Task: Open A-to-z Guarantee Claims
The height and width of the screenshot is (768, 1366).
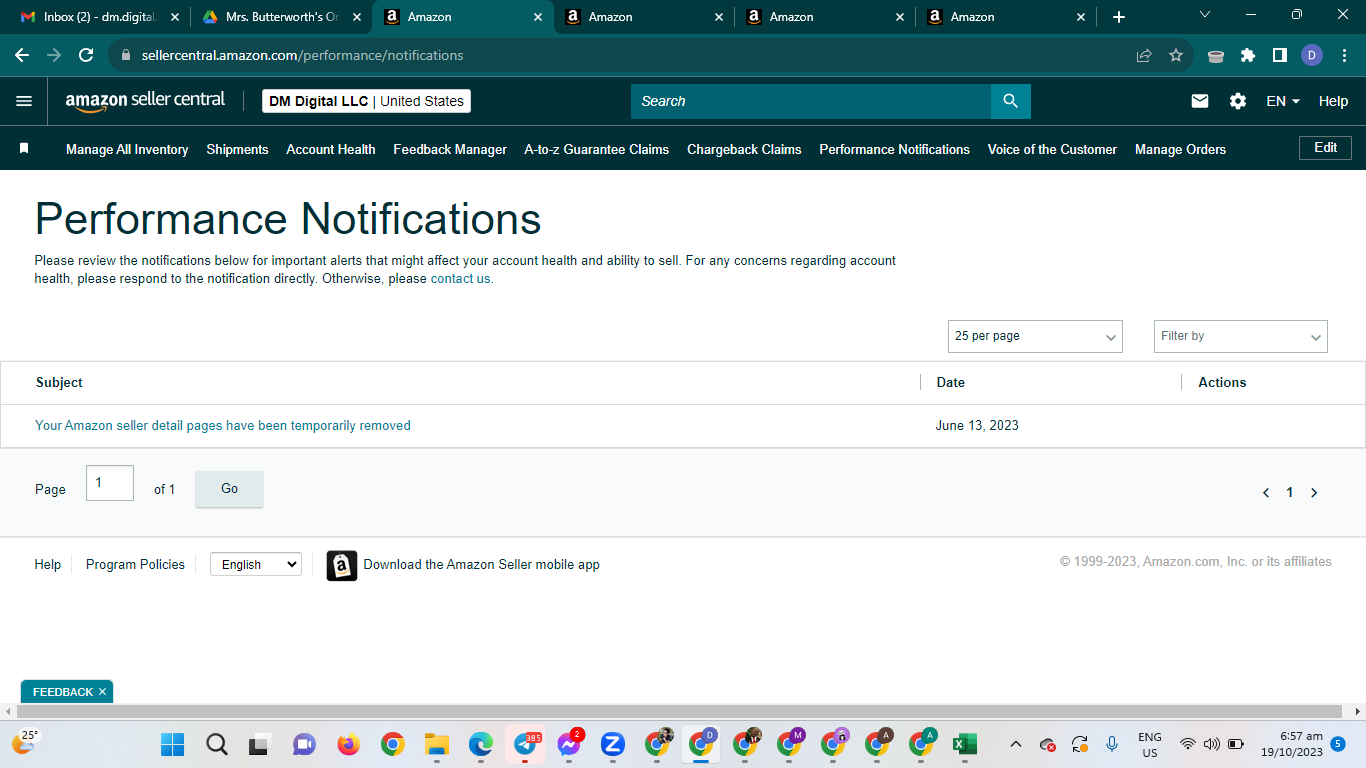Action: (597, 149)
